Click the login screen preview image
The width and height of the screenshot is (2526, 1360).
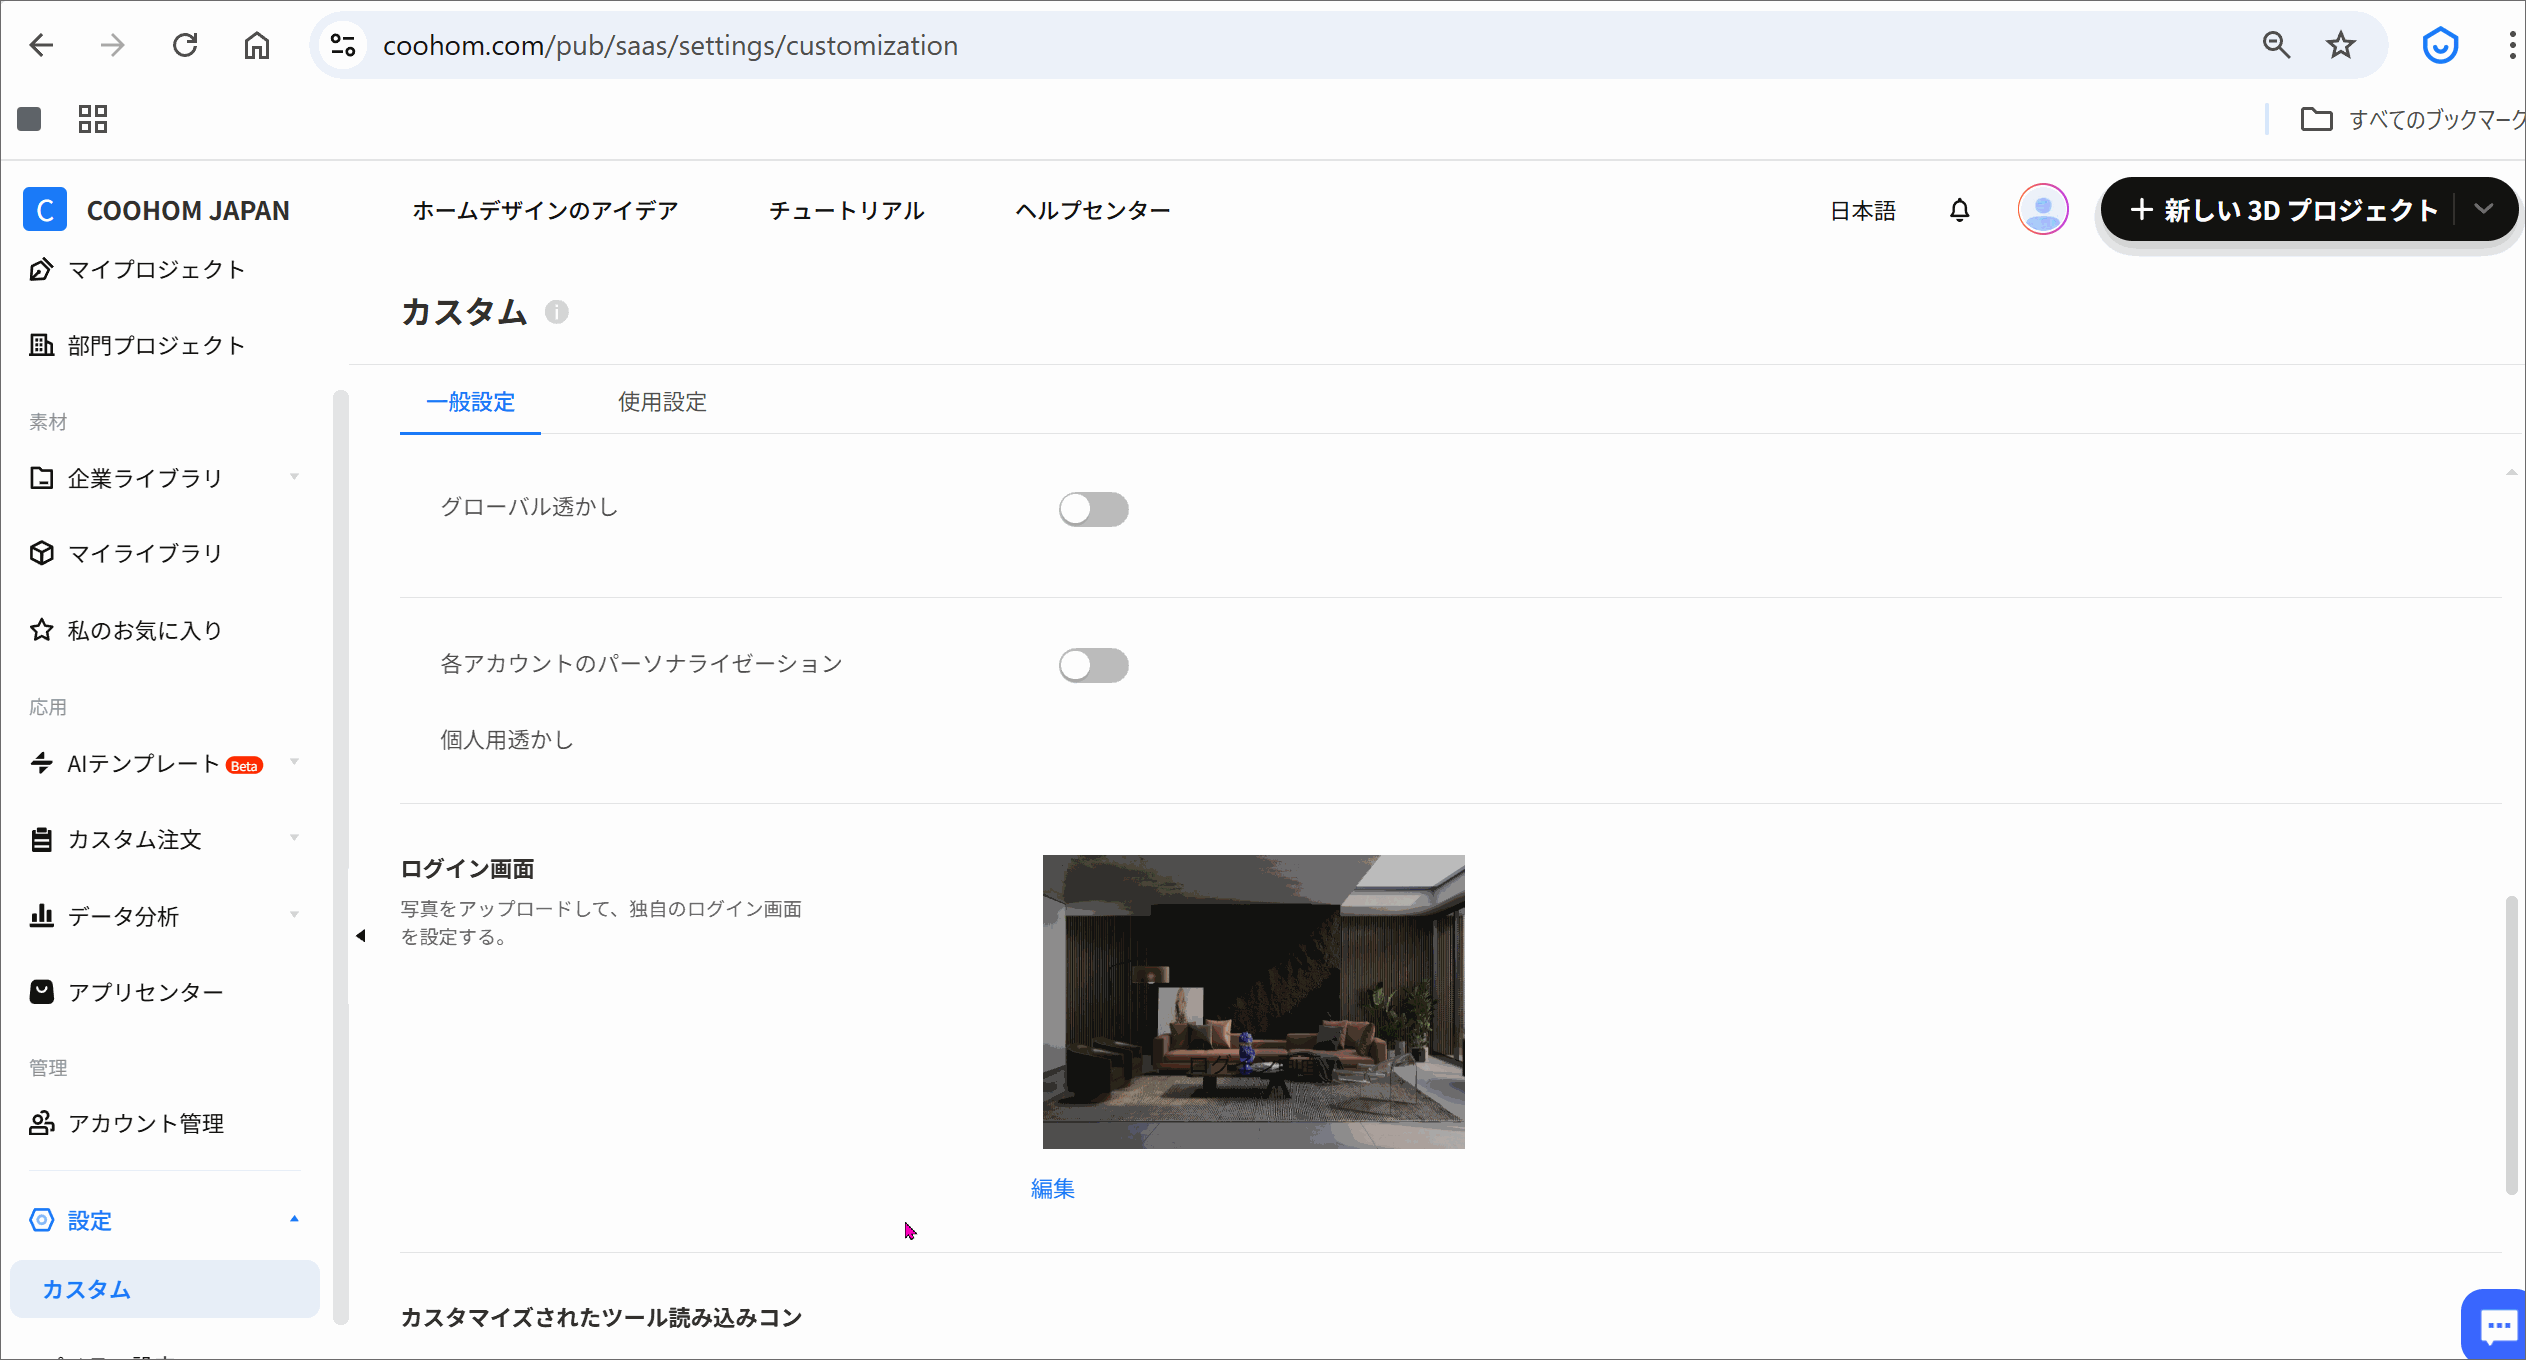click(x=1253, y=1002)
